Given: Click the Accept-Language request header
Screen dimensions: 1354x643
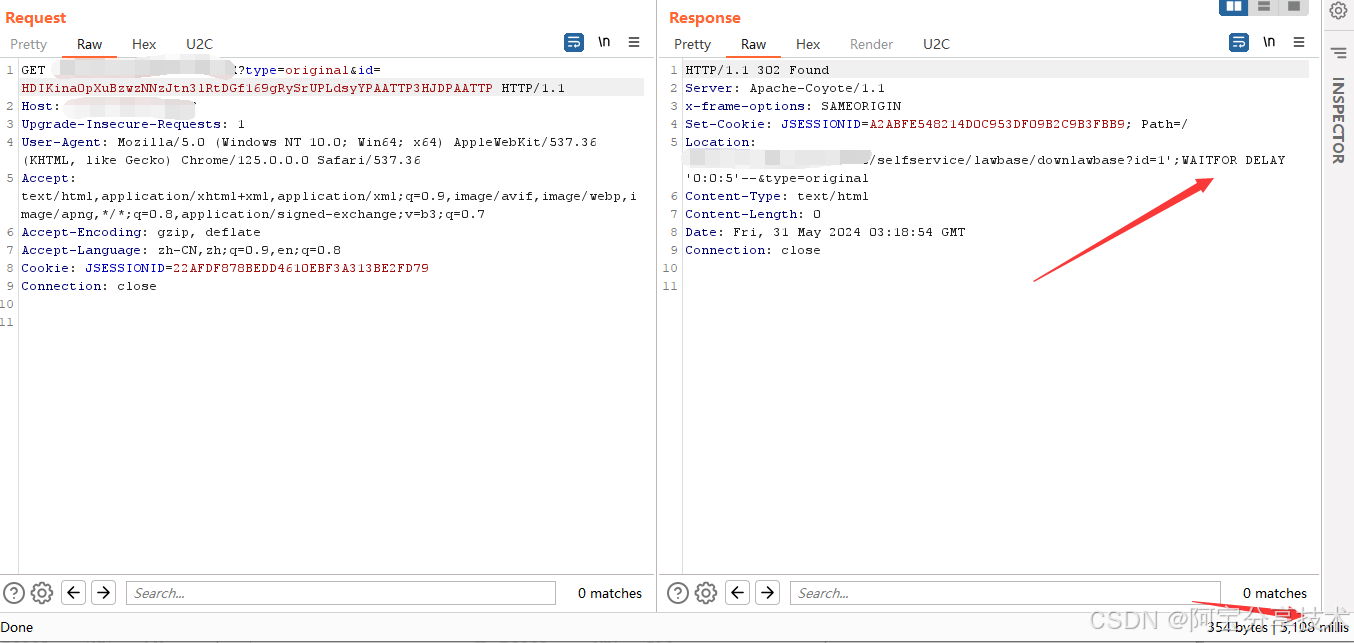Looking at the screenshot, I should (181, 250).
